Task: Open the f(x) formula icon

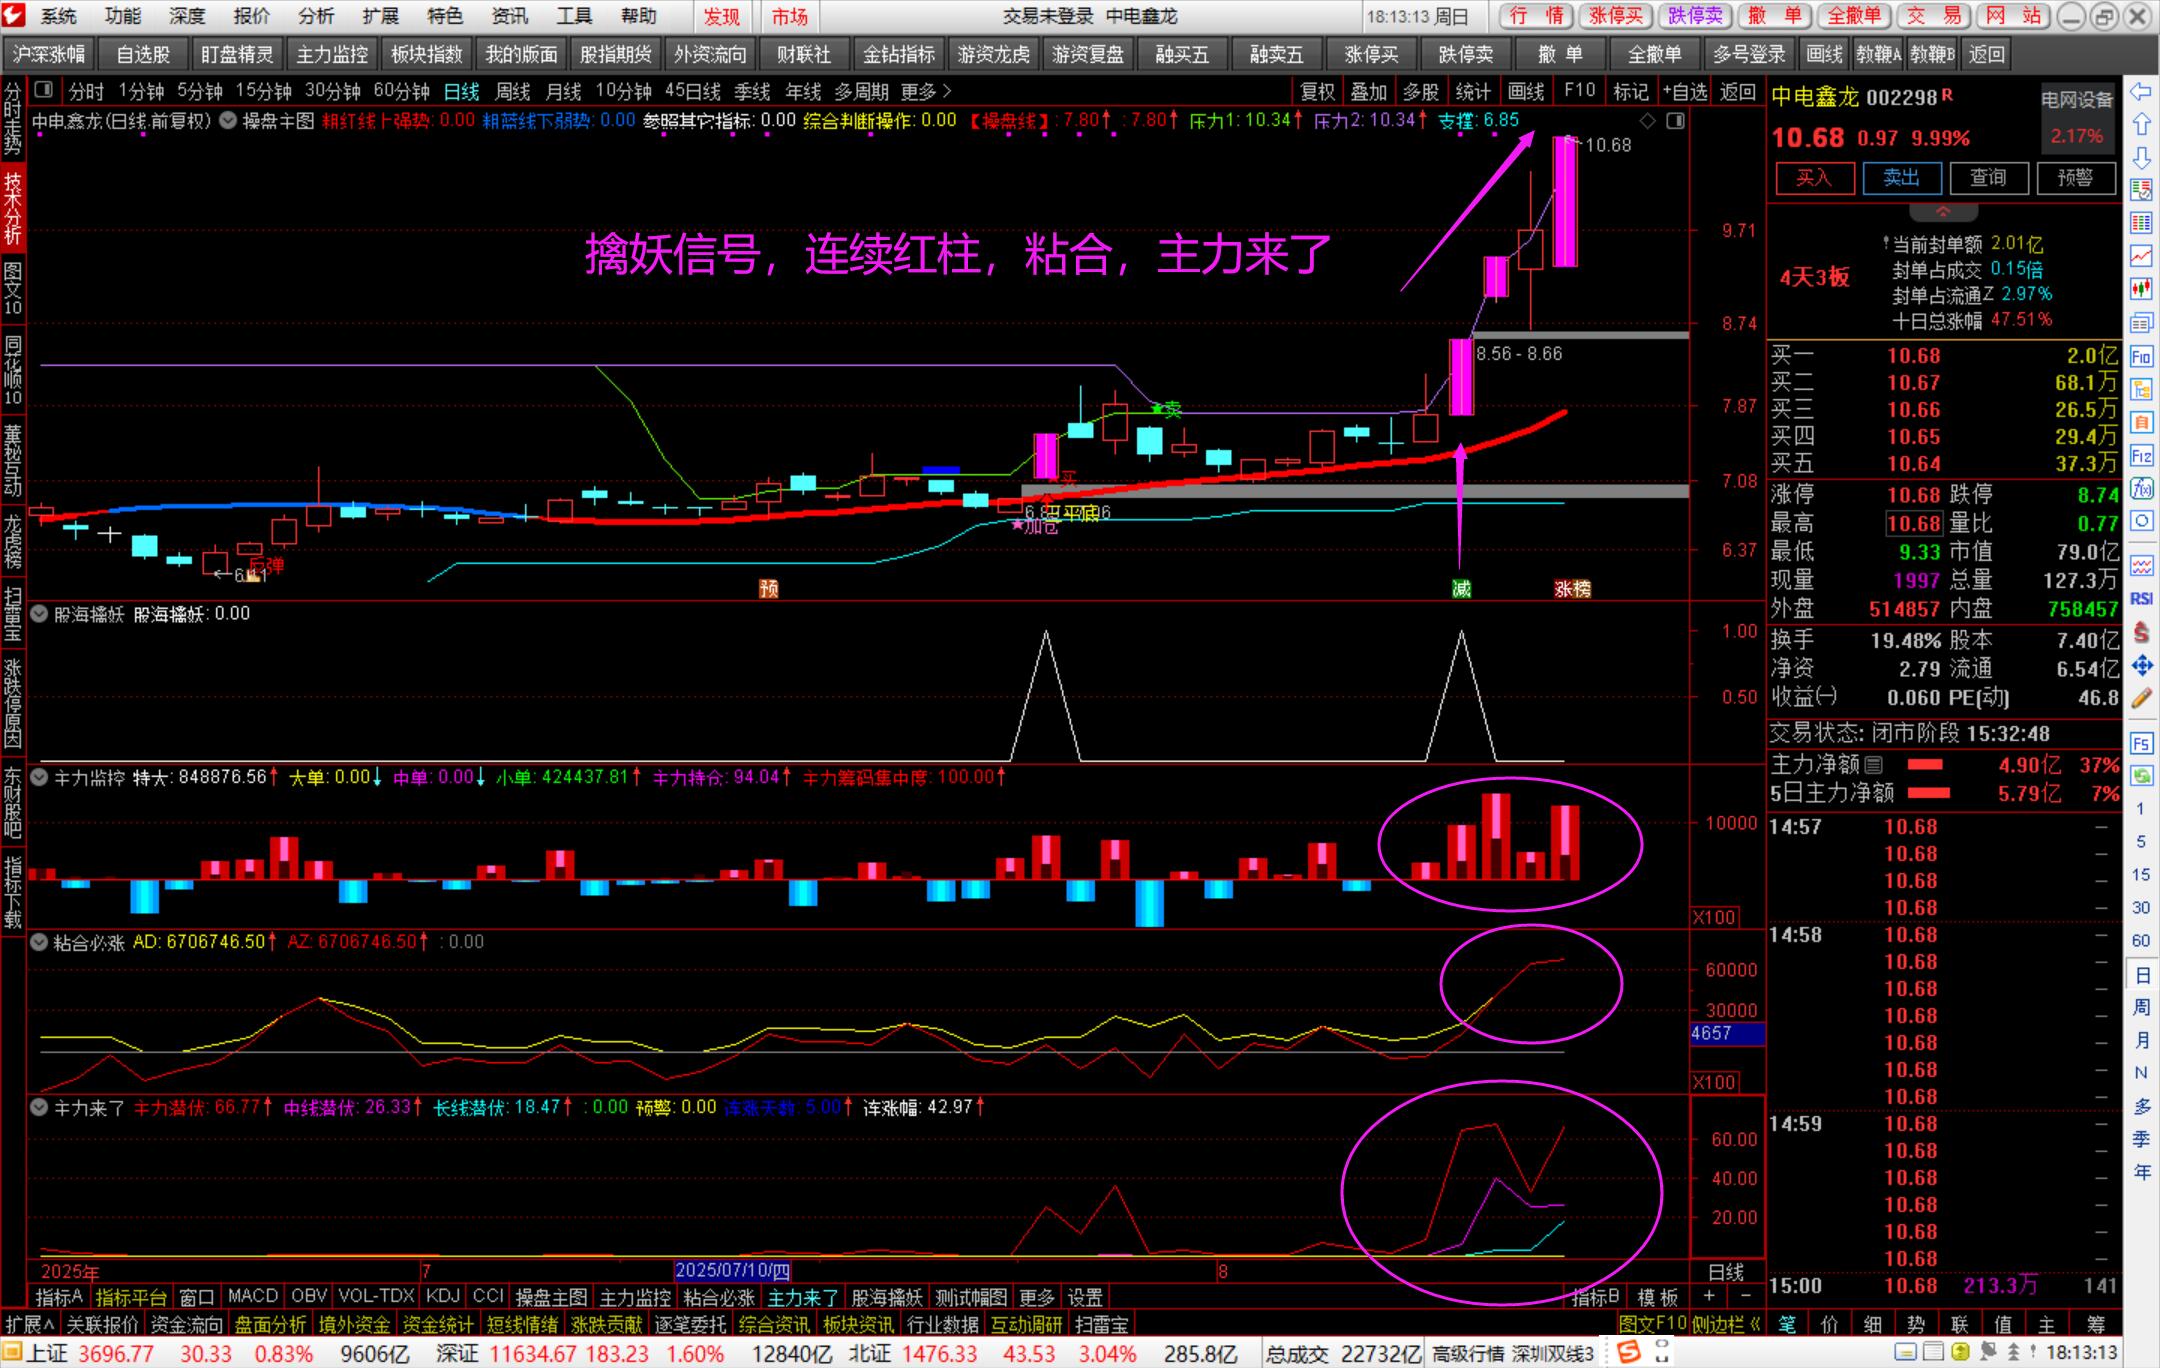Action: [x=2141, y=489]
